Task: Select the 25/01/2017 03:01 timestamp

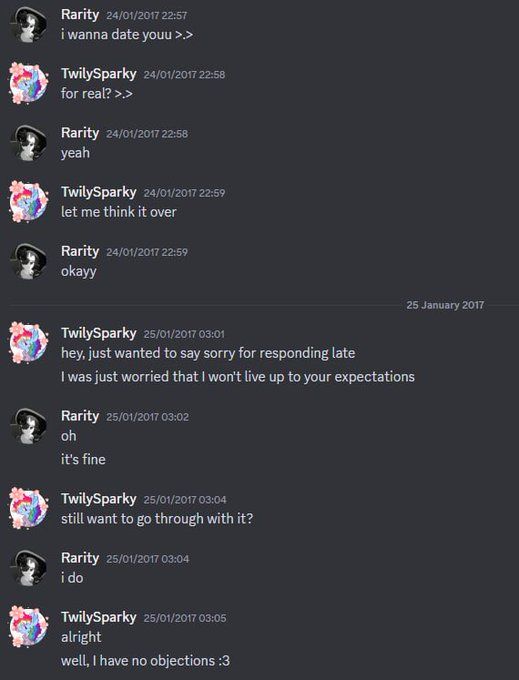Action: click(x=184, y=334)
